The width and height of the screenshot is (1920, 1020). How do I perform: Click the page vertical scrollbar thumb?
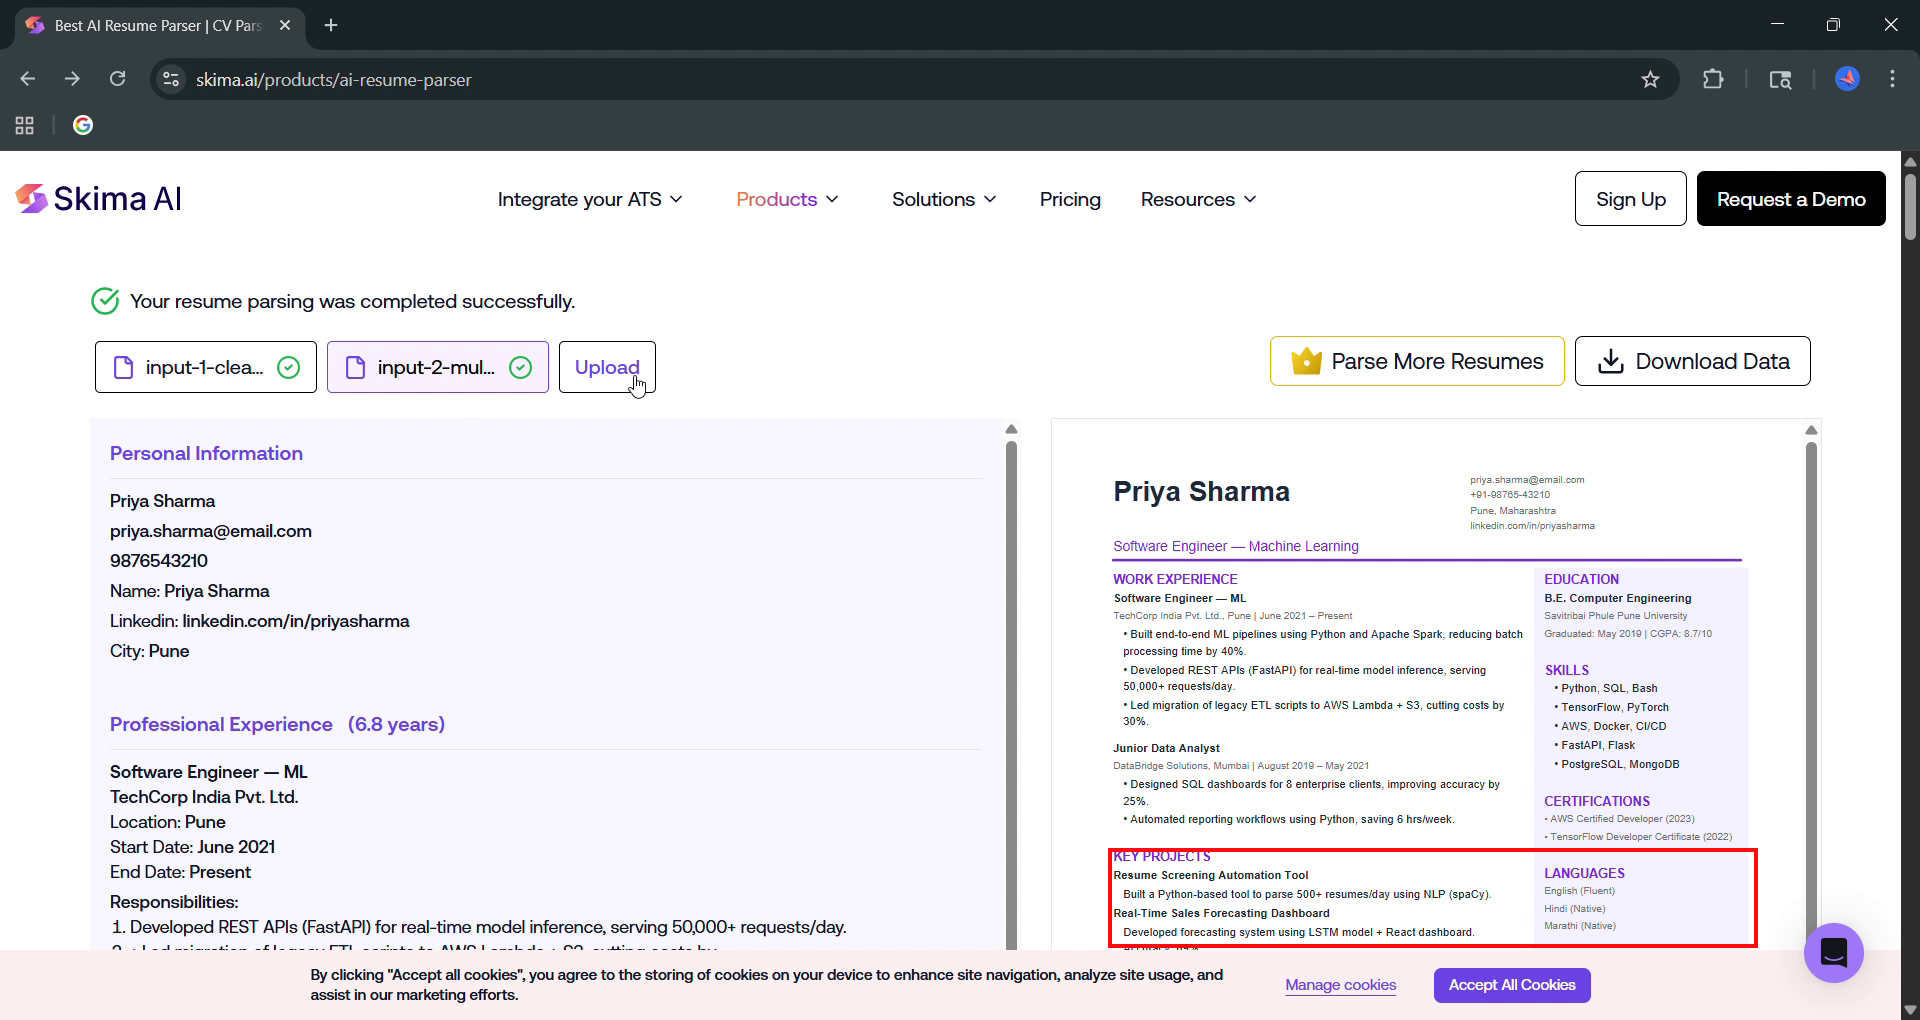(x=1910, y=207)
